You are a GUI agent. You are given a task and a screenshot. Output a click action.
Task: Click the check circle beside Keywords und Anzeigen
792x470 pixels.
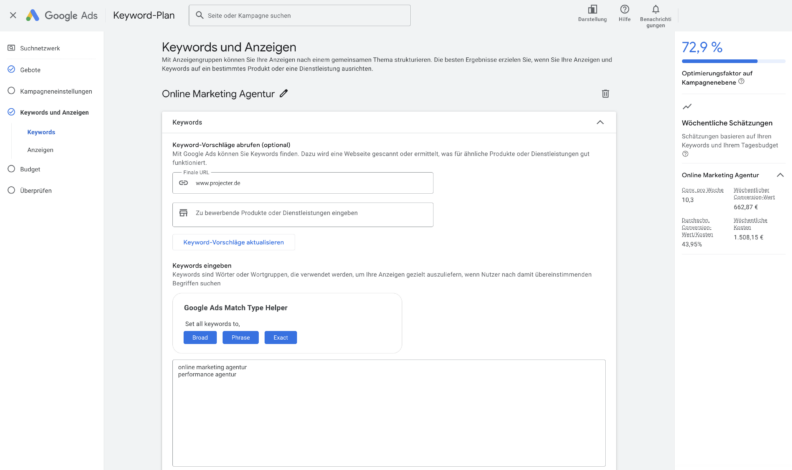coord(11,112)
